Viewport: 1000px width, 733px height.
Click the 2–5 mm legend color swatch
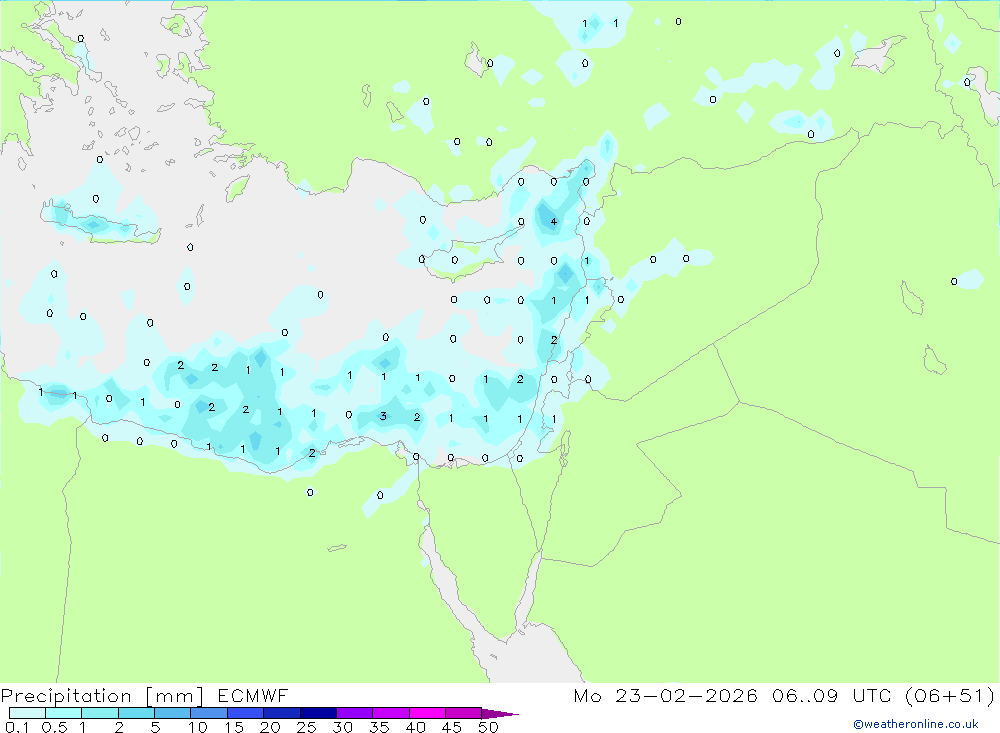(136, 713)
